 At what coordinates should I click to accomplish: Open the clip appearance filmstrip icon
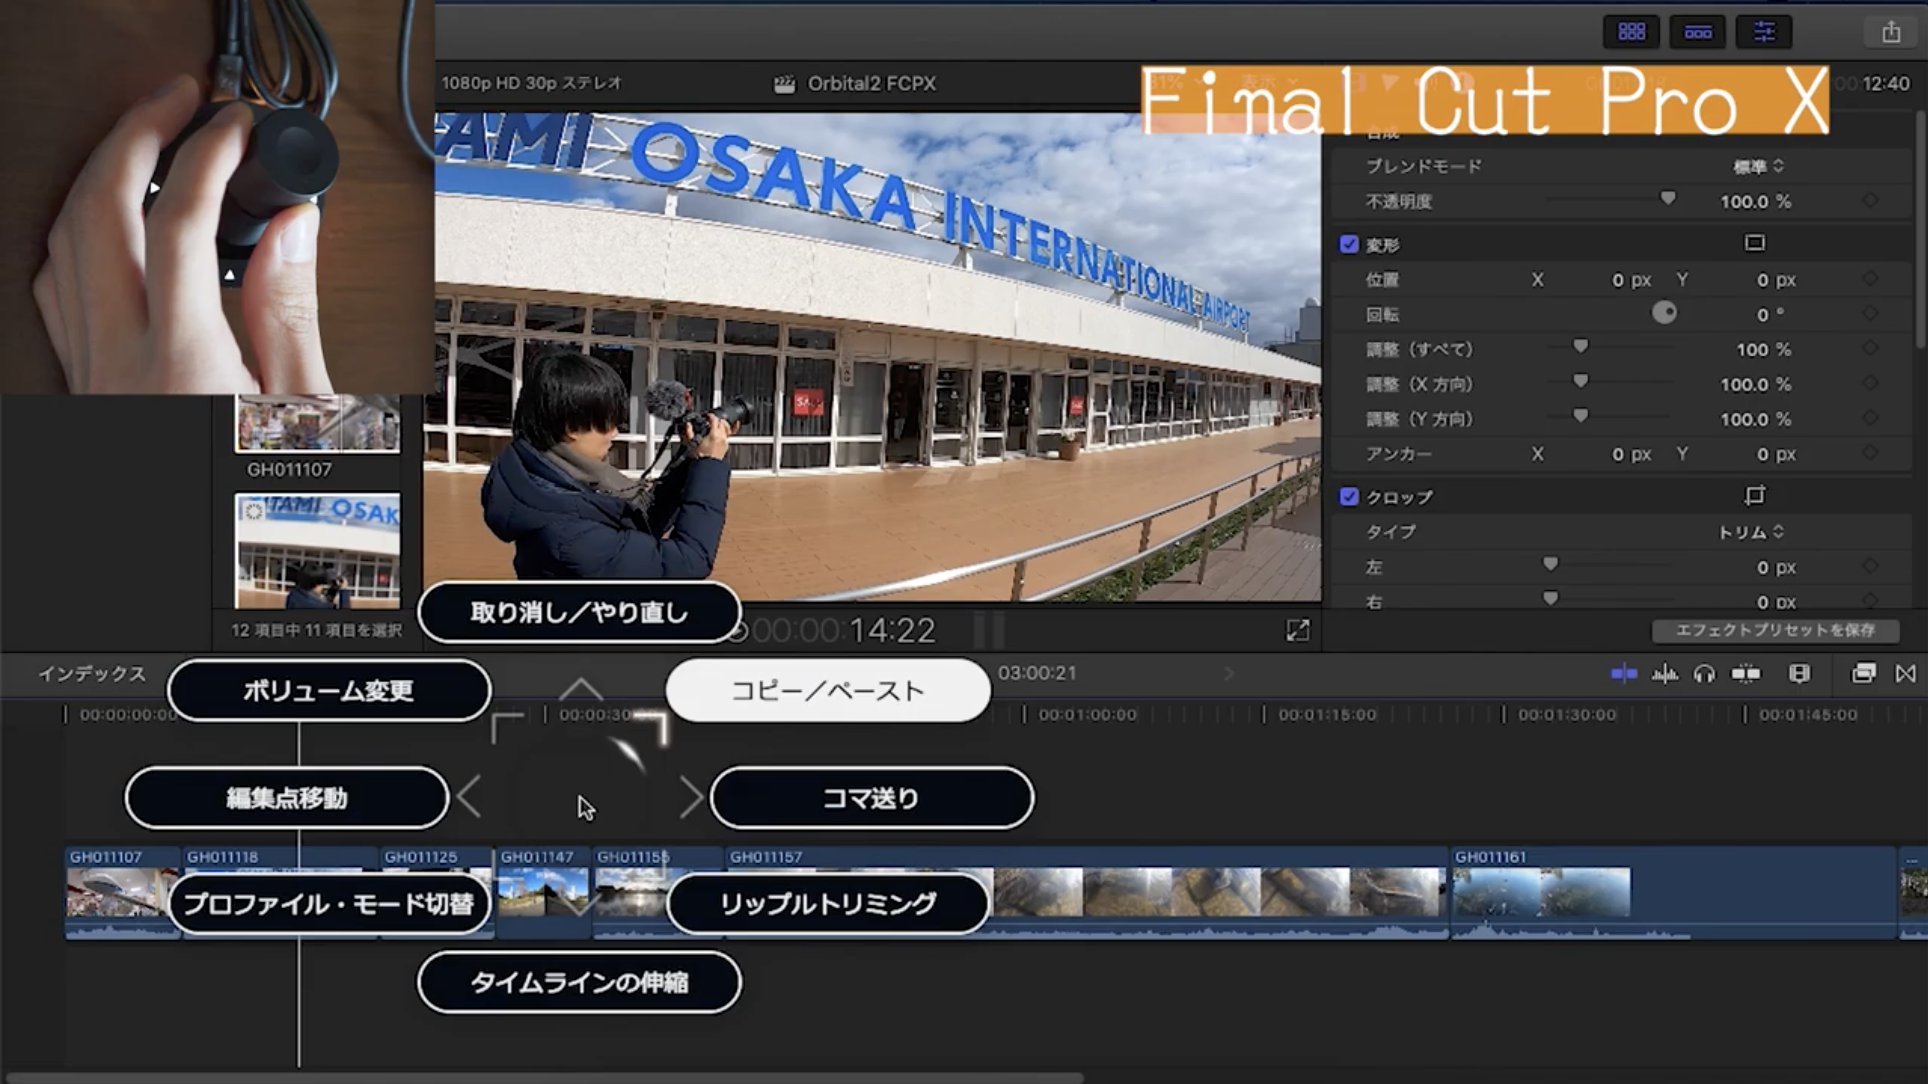(x=1799, y=674)
